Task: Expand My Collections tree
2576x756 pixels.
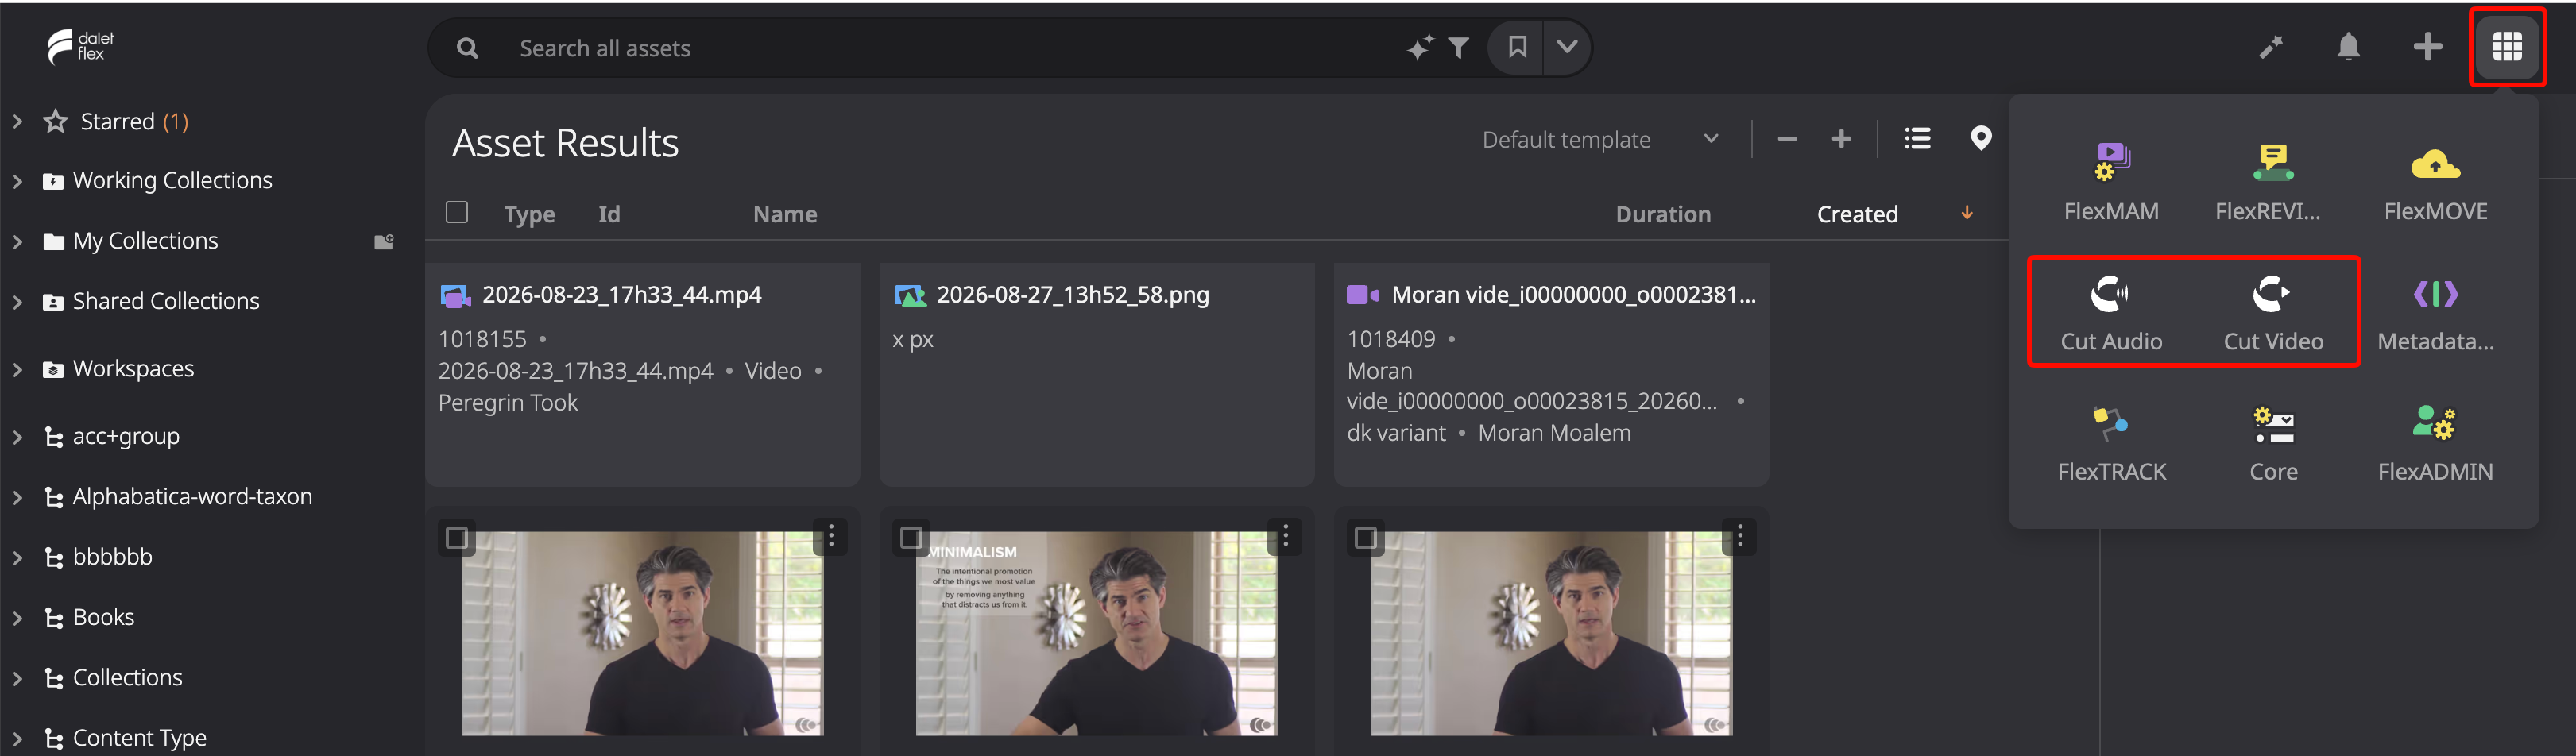Action: [x=17, y=241]
